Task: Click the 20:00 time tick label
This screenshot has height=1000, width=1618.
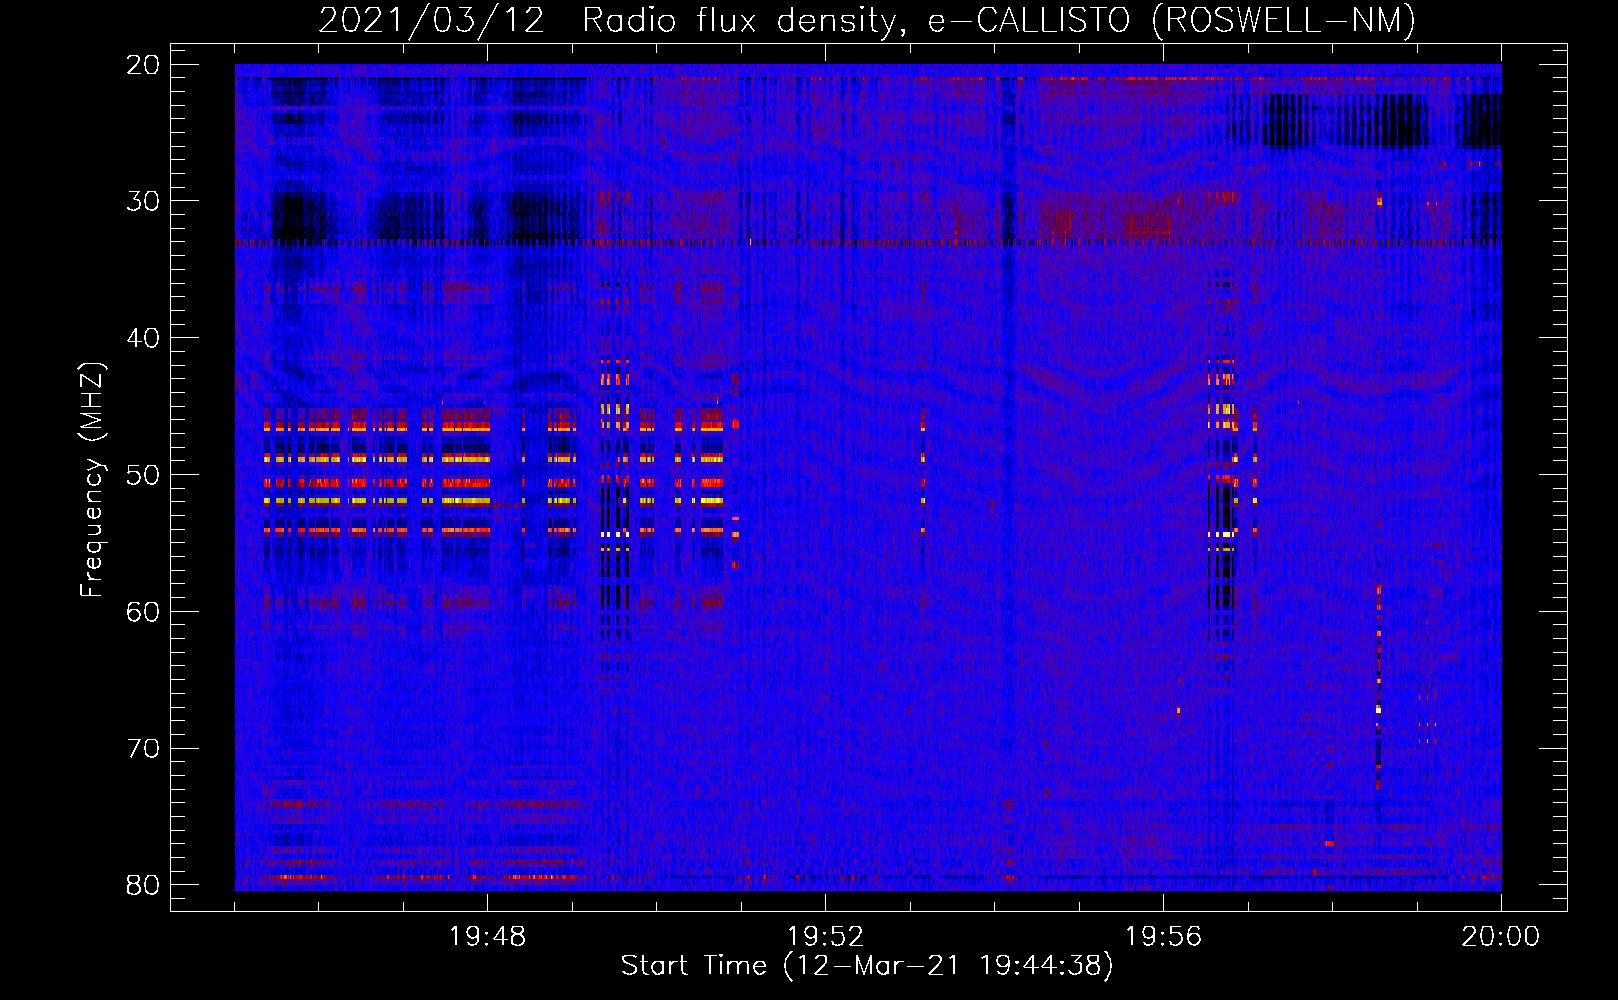Action: tap(1501, 937)
